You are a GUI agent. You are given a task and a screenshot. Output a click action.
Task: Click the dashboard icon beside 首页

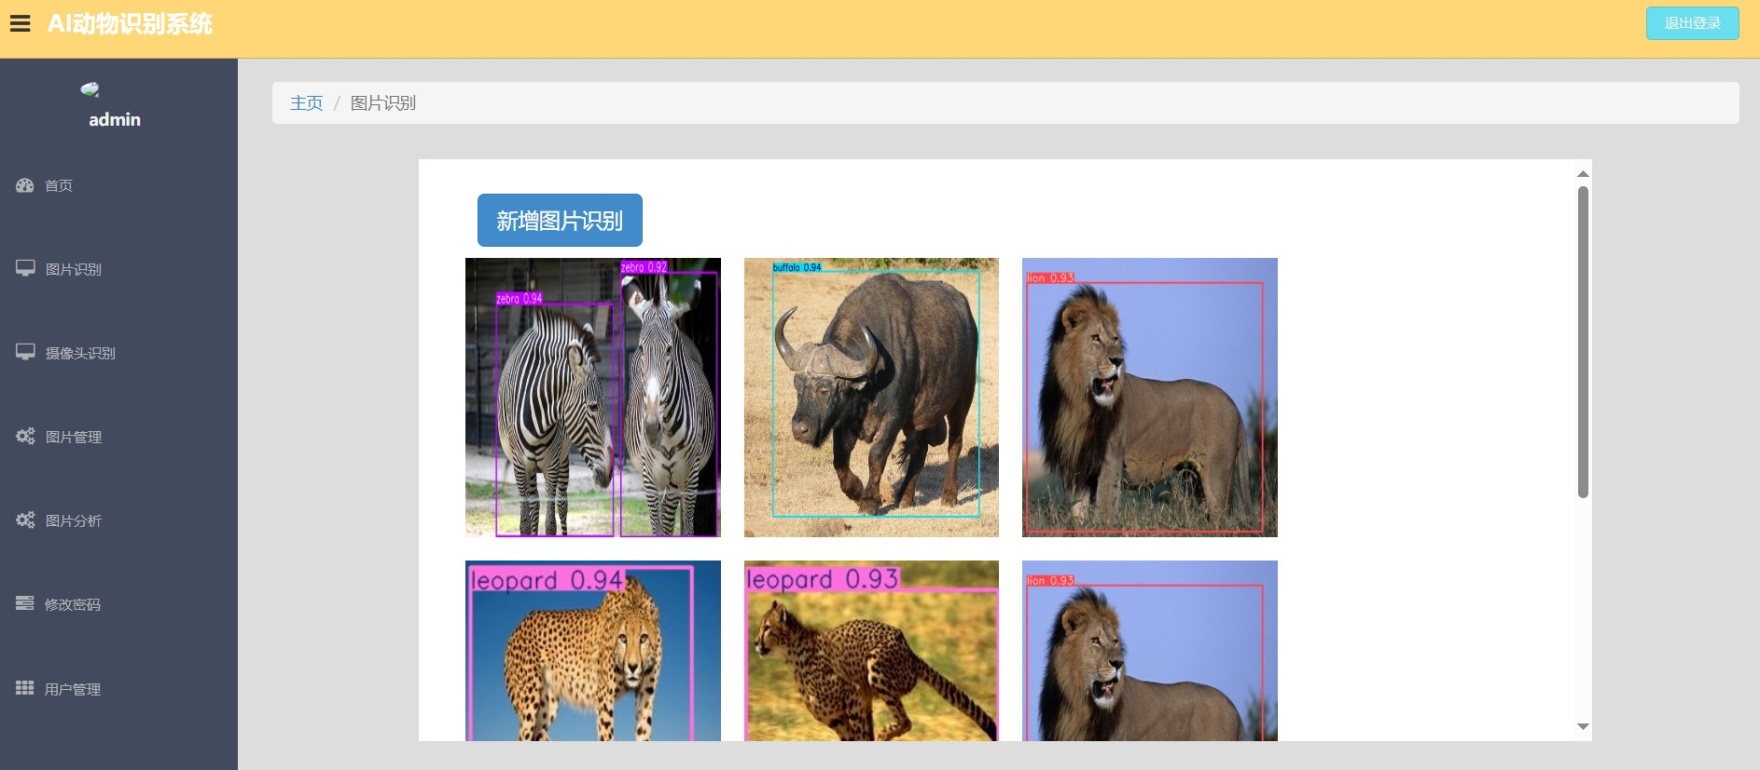pyautogui.click(x=25, y=185)
